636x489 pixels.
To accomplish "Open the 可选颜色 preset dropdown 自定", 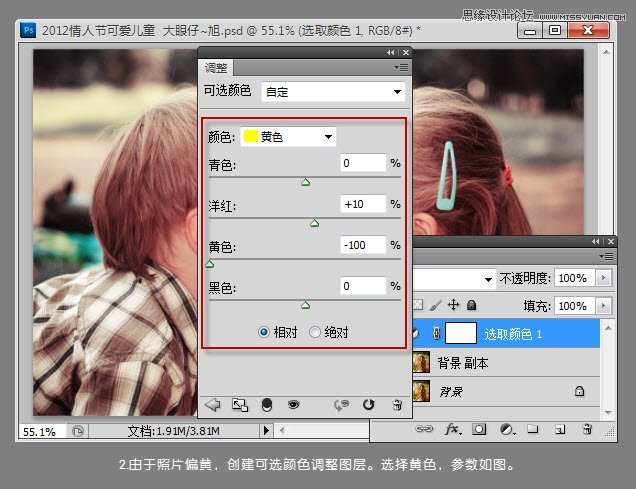I will [332, 92].
